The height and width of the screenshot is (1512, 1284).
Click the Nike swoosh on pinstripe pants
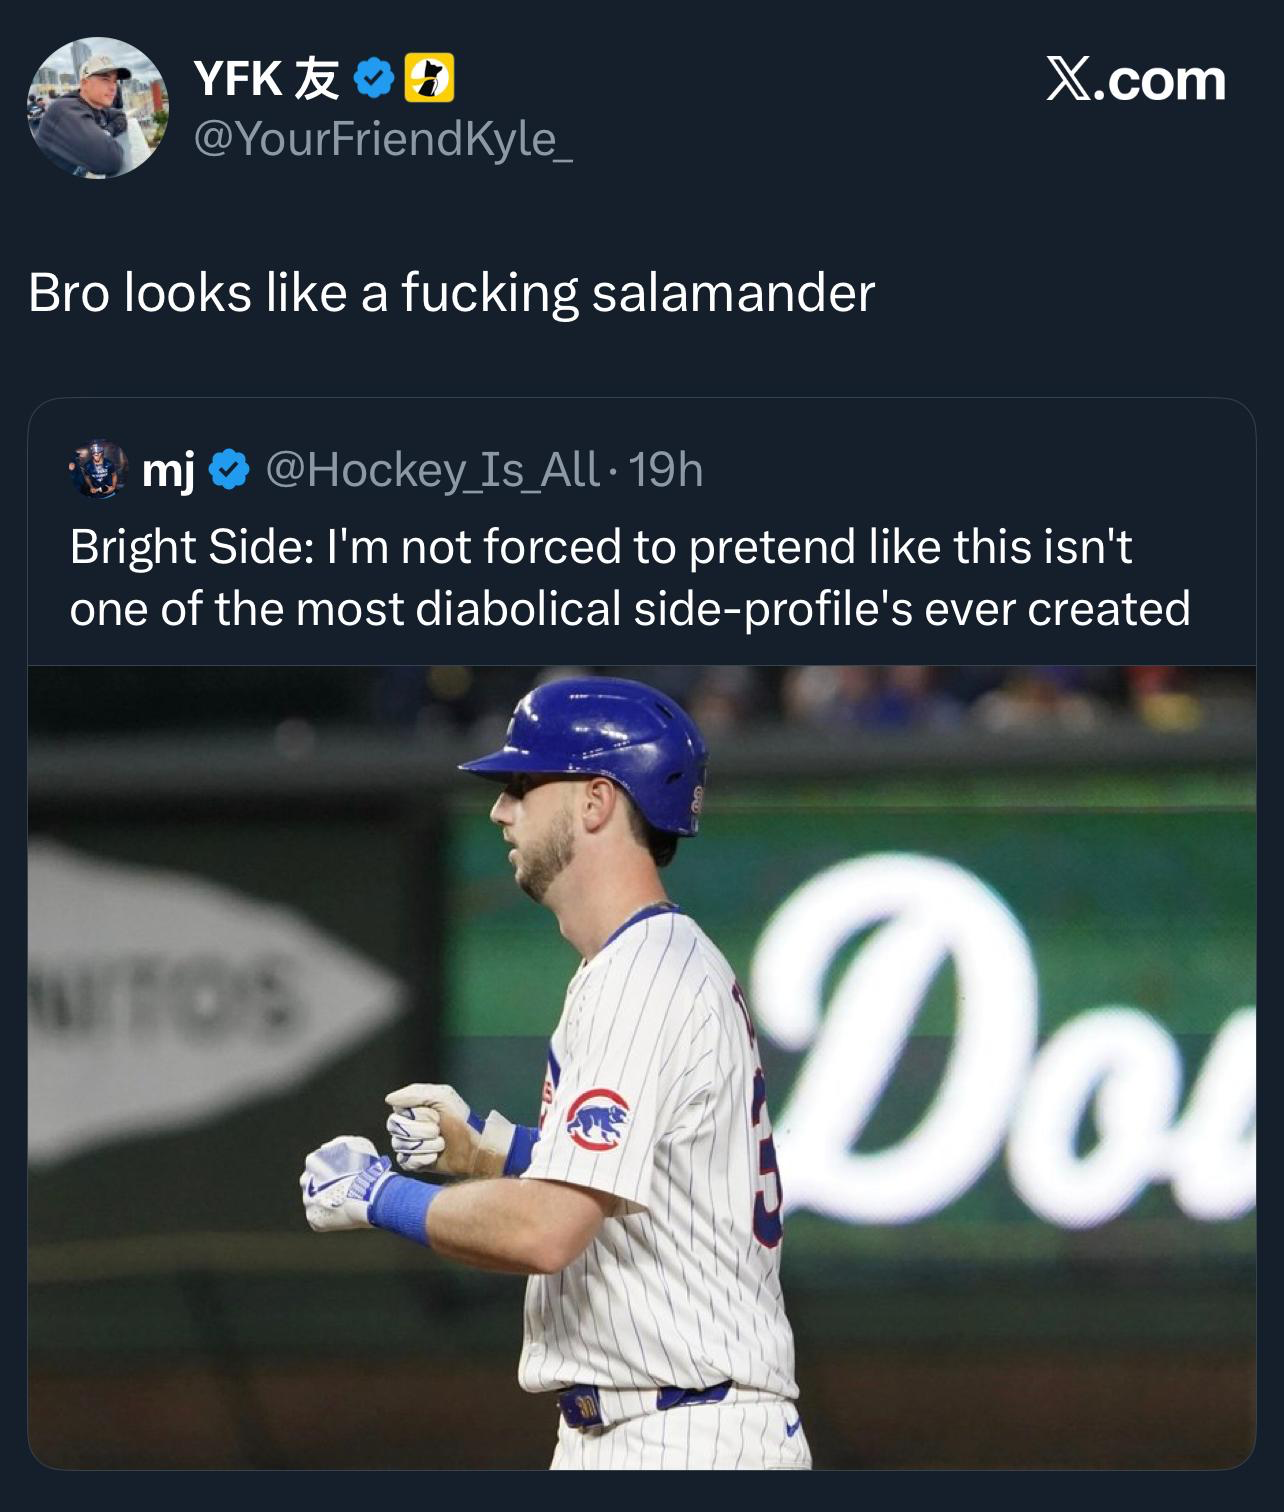tap(791, 1429)
